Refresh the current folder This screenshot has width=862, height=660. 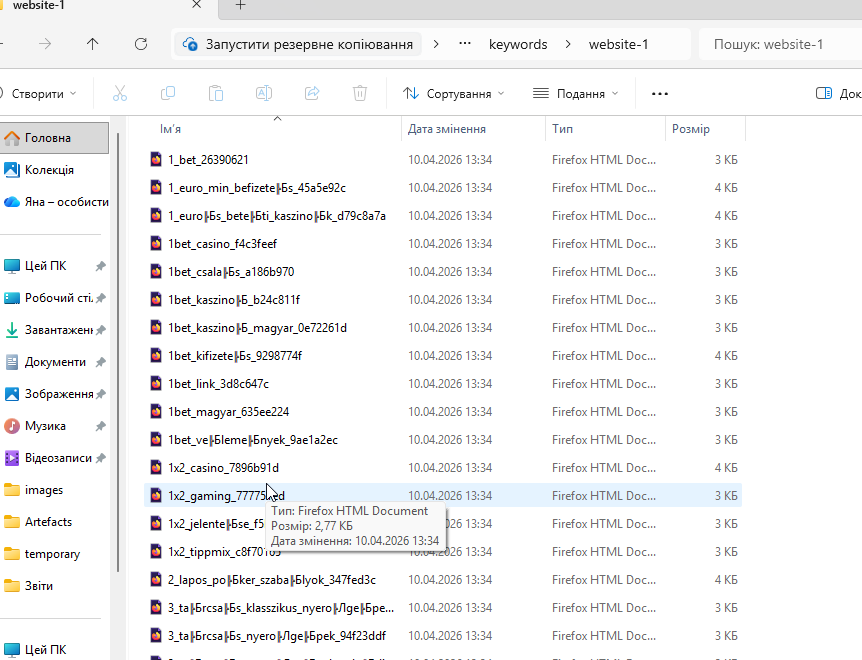(x=141, y=44)
